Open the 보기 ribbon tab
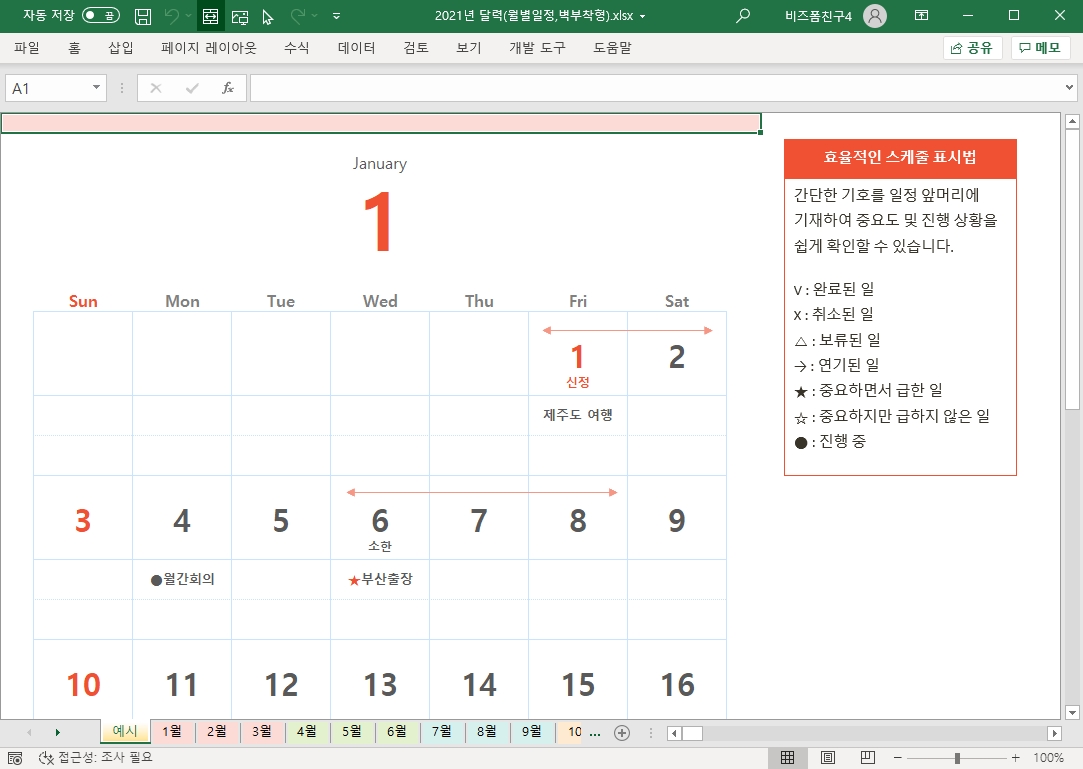1083x769 pixels. (x=468, y=48)
